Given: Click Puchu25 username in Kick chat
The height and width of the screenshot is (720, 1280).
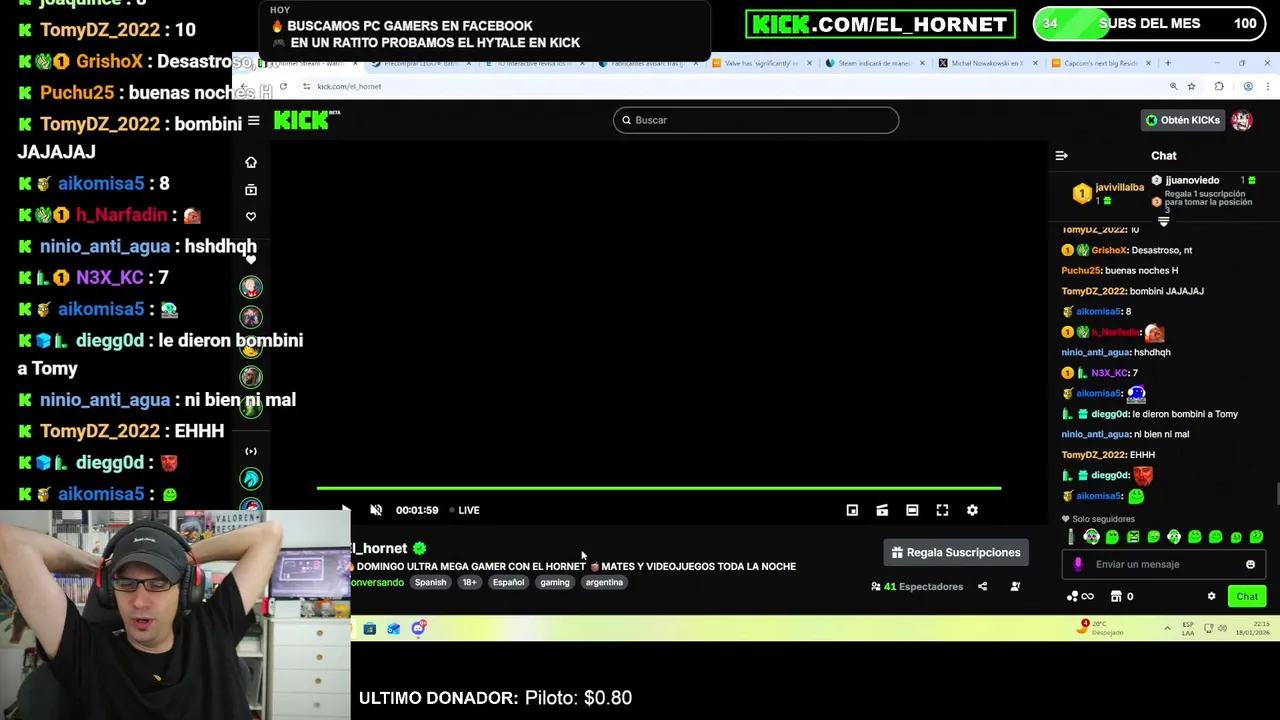Looking at the screenshot, I should pyautogui.click(x=1081, y=270).
